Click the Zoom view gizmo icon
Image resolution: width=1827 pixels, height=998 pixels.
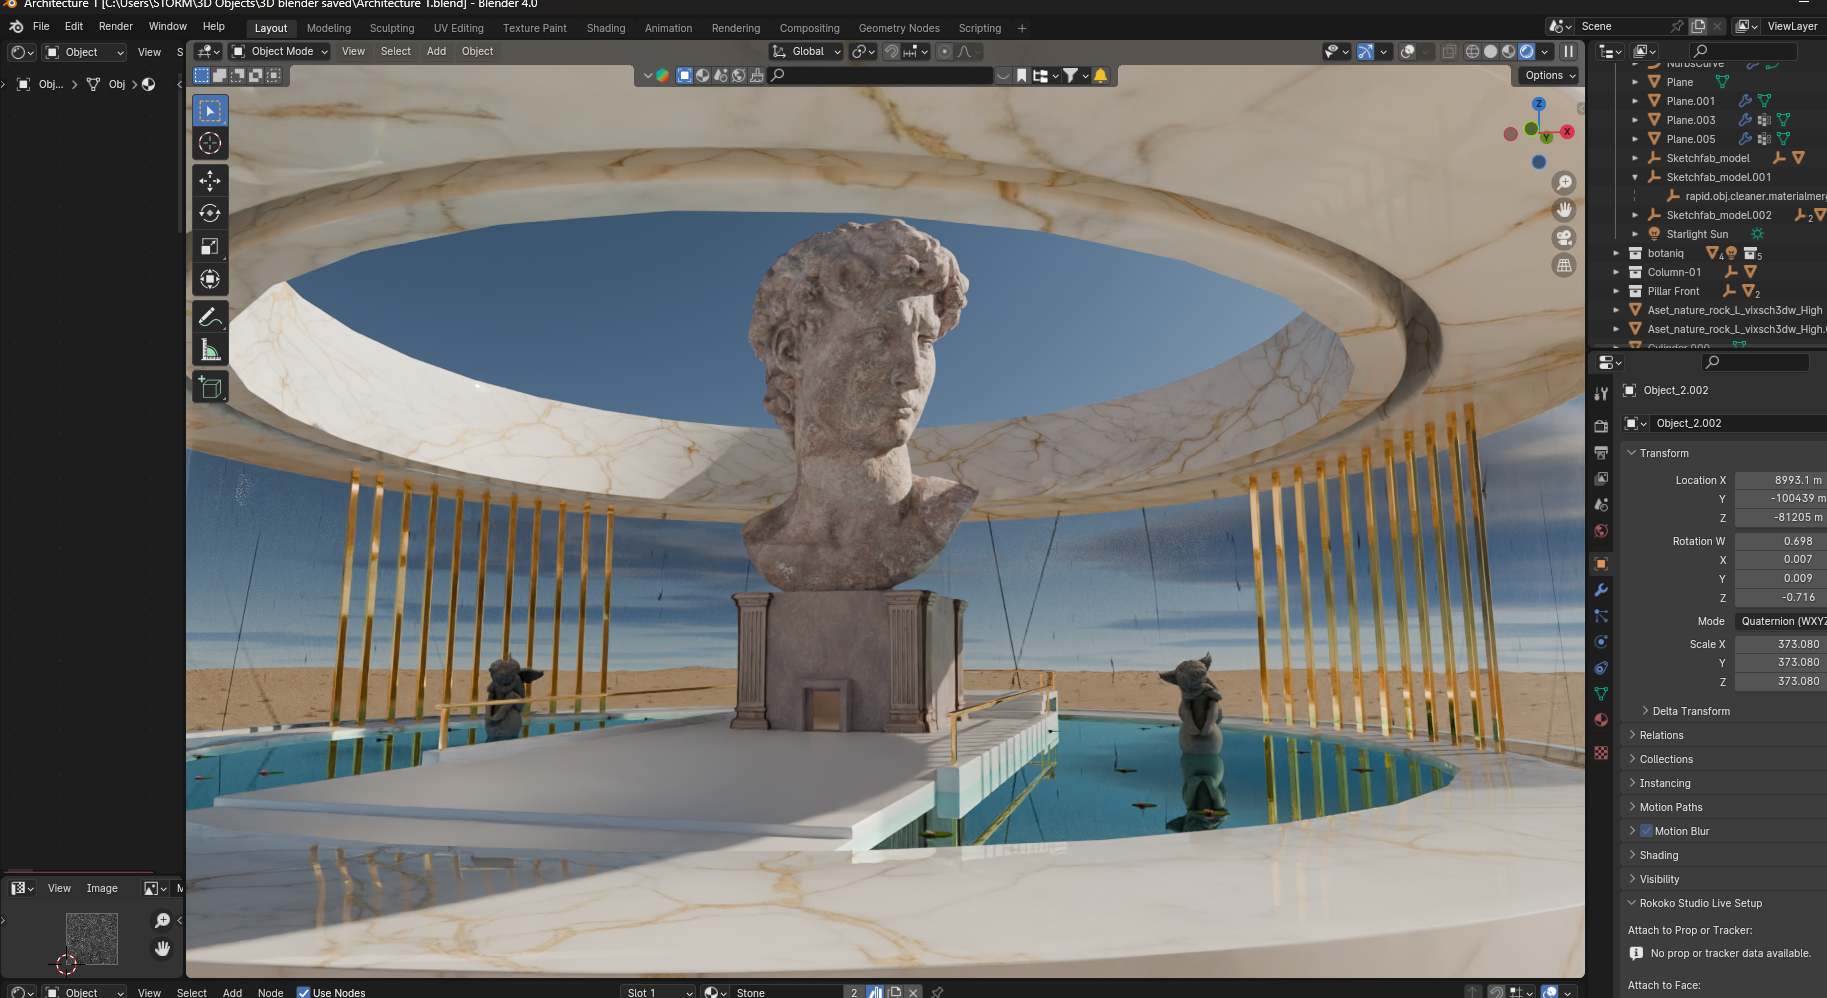1564,183
